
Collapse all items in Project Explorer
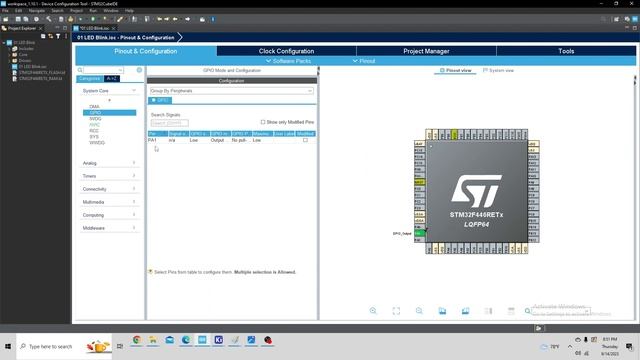click(43, 36)
